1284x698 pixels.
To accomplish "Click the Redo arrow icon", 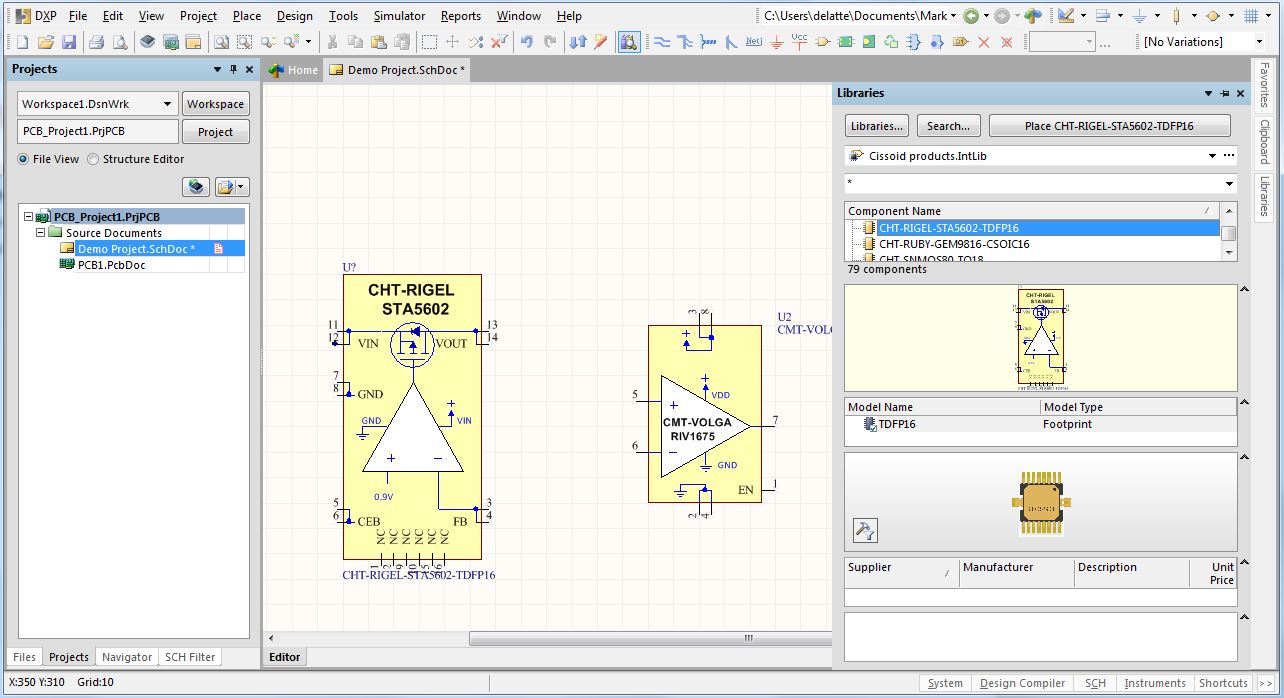I will pyautogui.click(x=550, y=42).
